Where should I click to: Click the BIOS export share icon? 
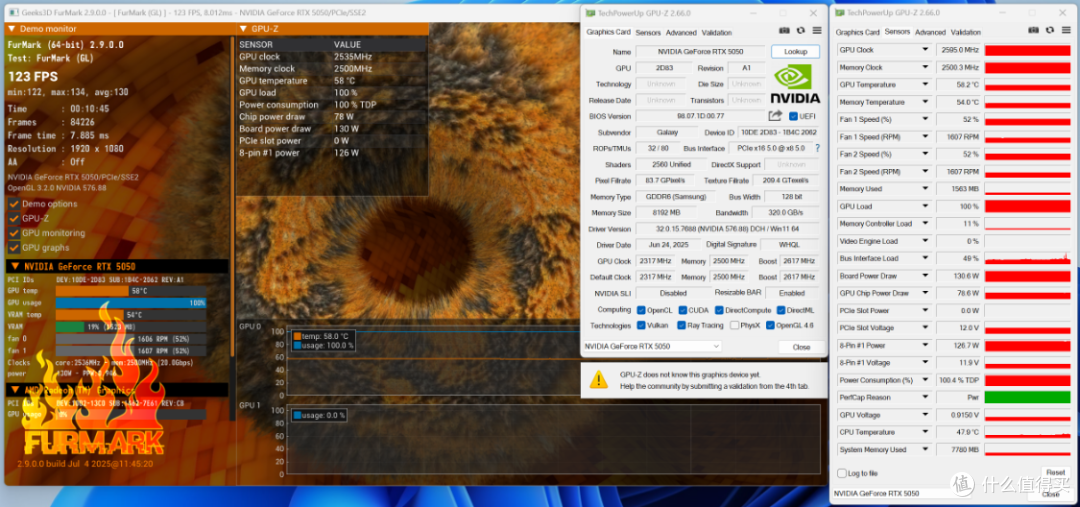click(776, 116)
